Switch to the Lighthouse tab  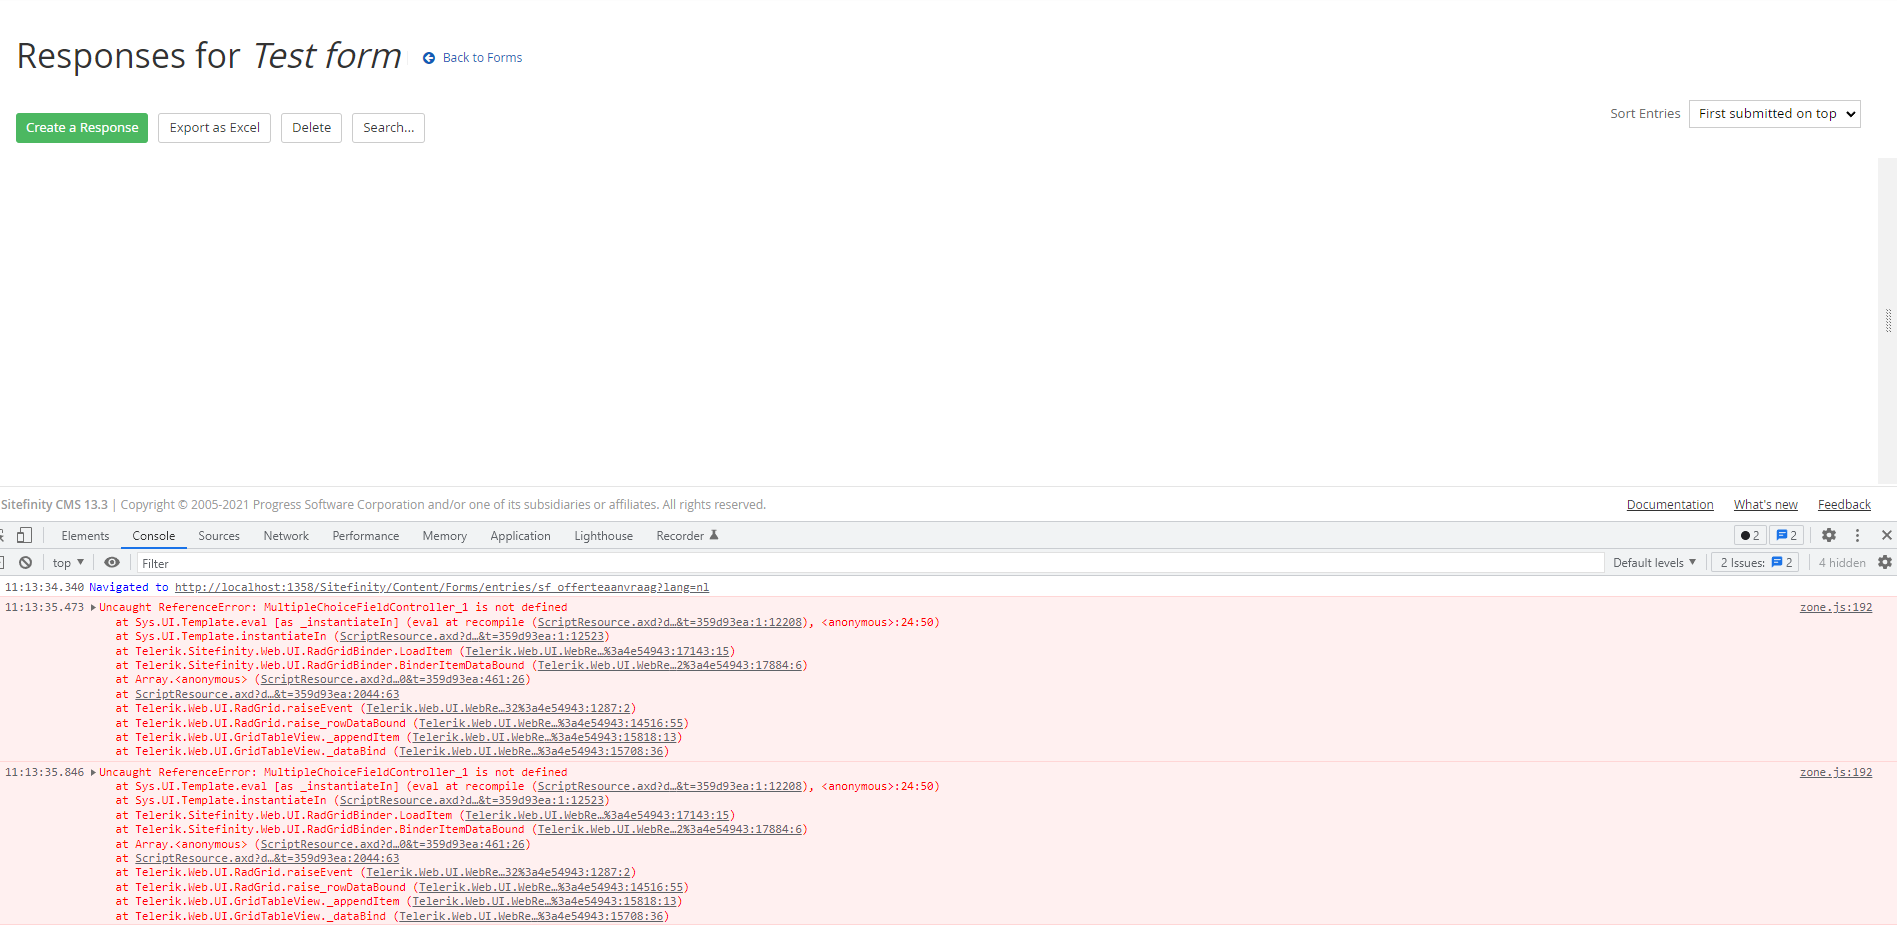click(x=603, y=535)
